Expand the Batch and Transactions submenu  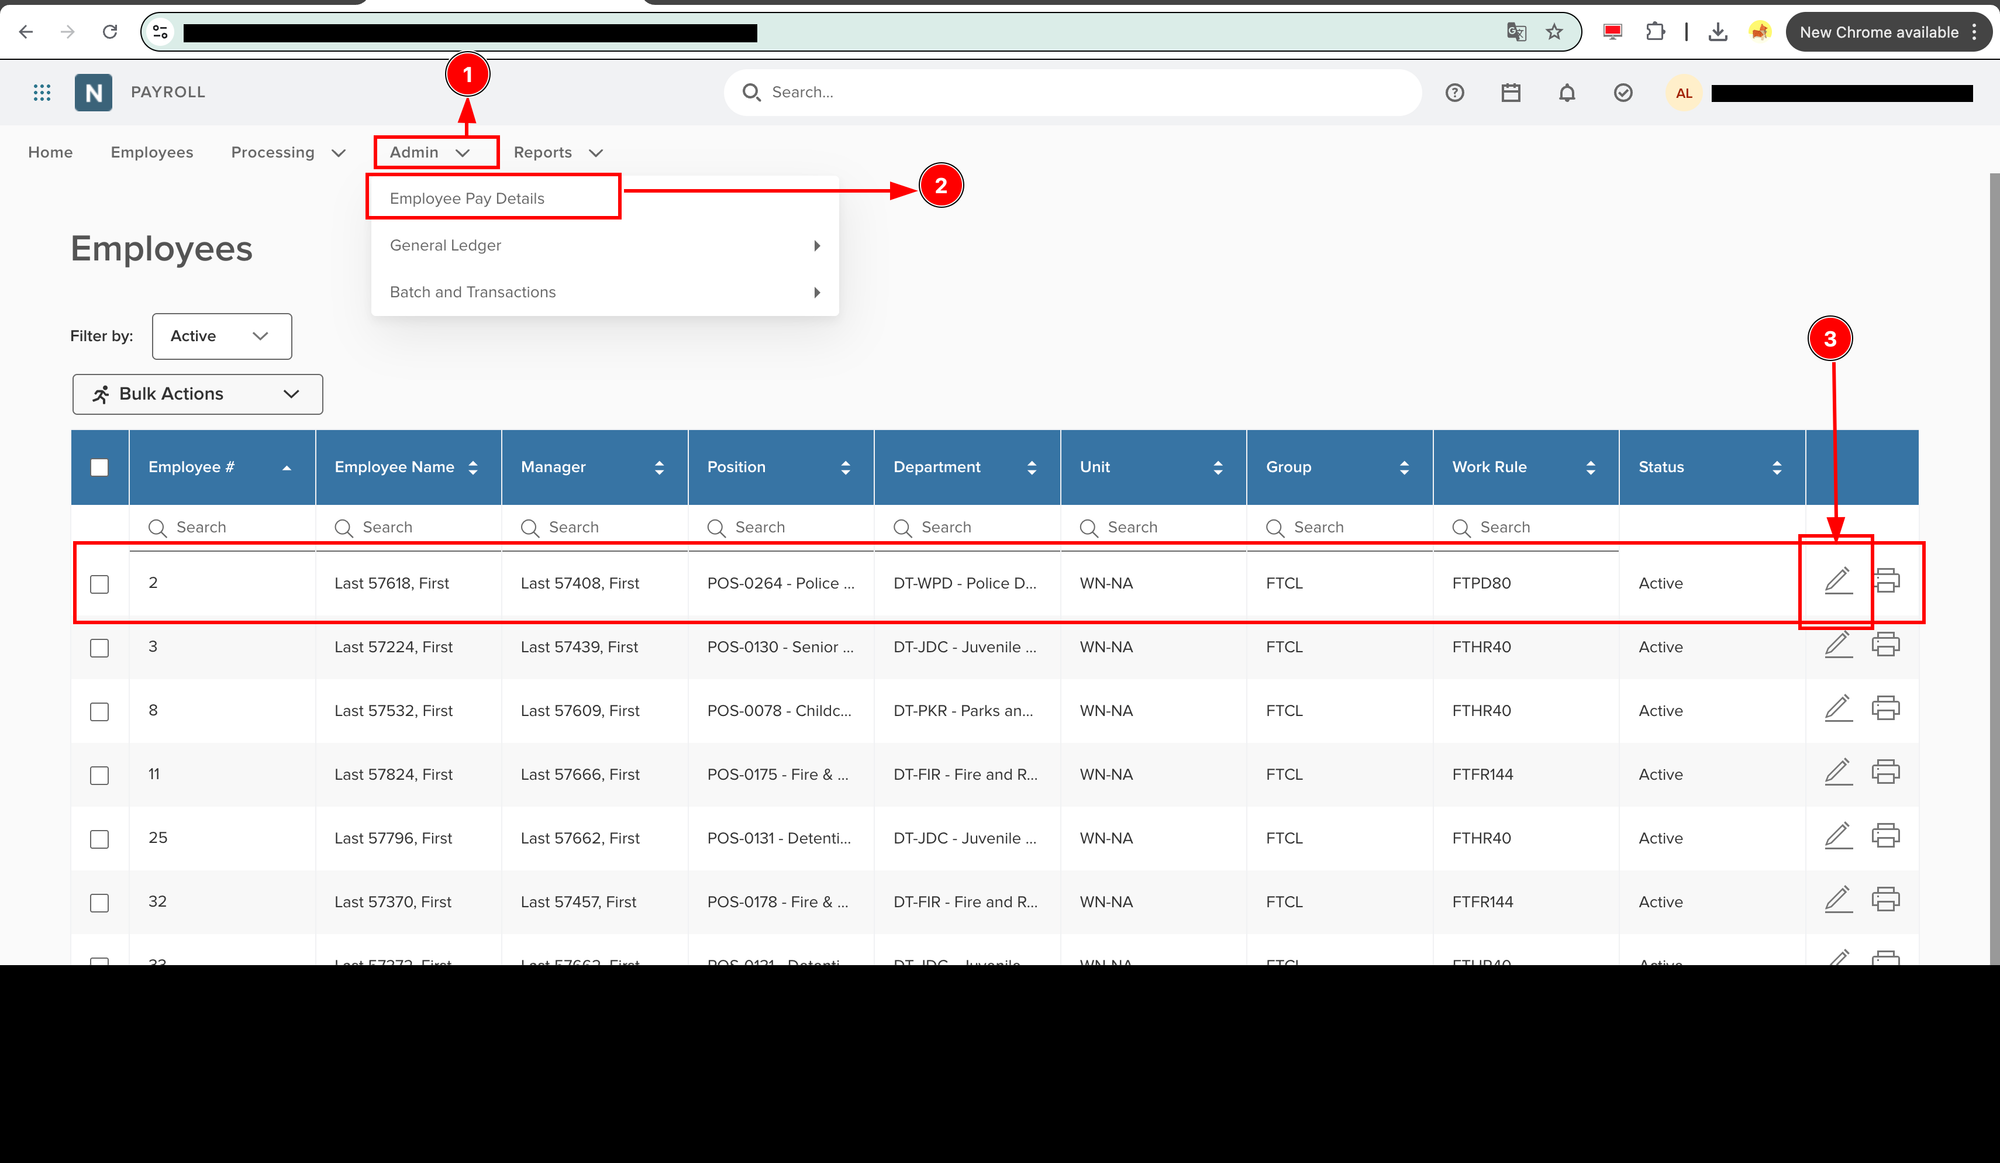tap(604, 292)
